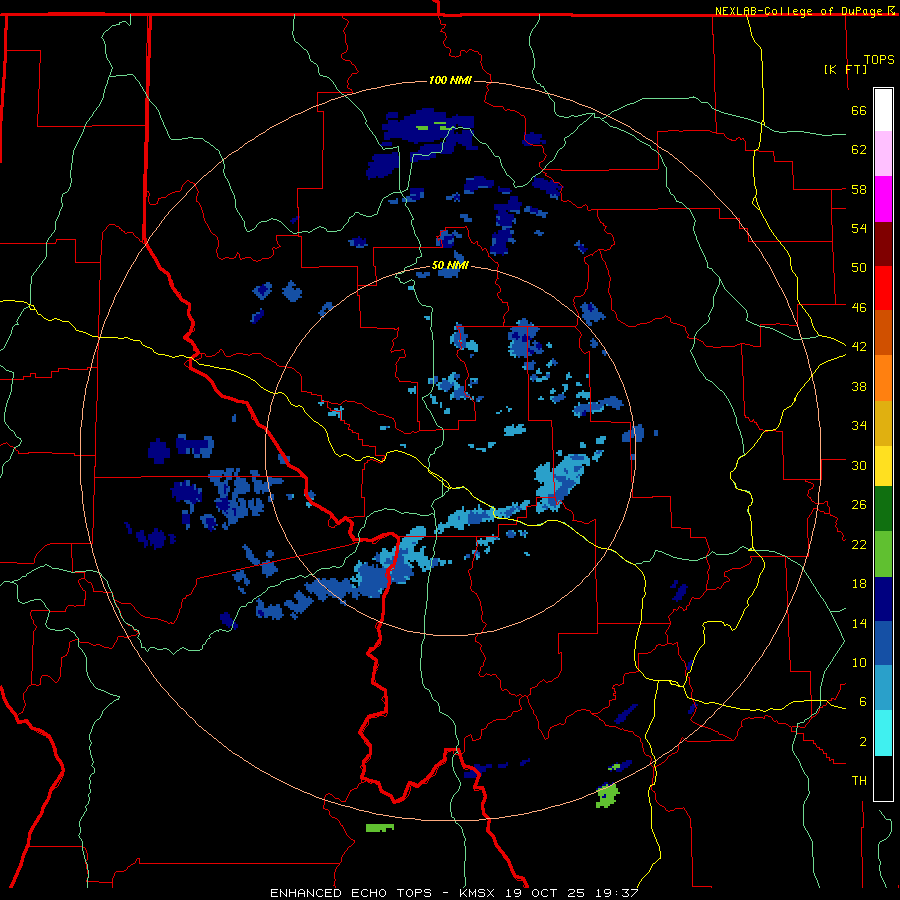The width and height of the screenshot is (900, 900).
Task: Click the 50 NMI range ring label
Action: pos(450,265)
